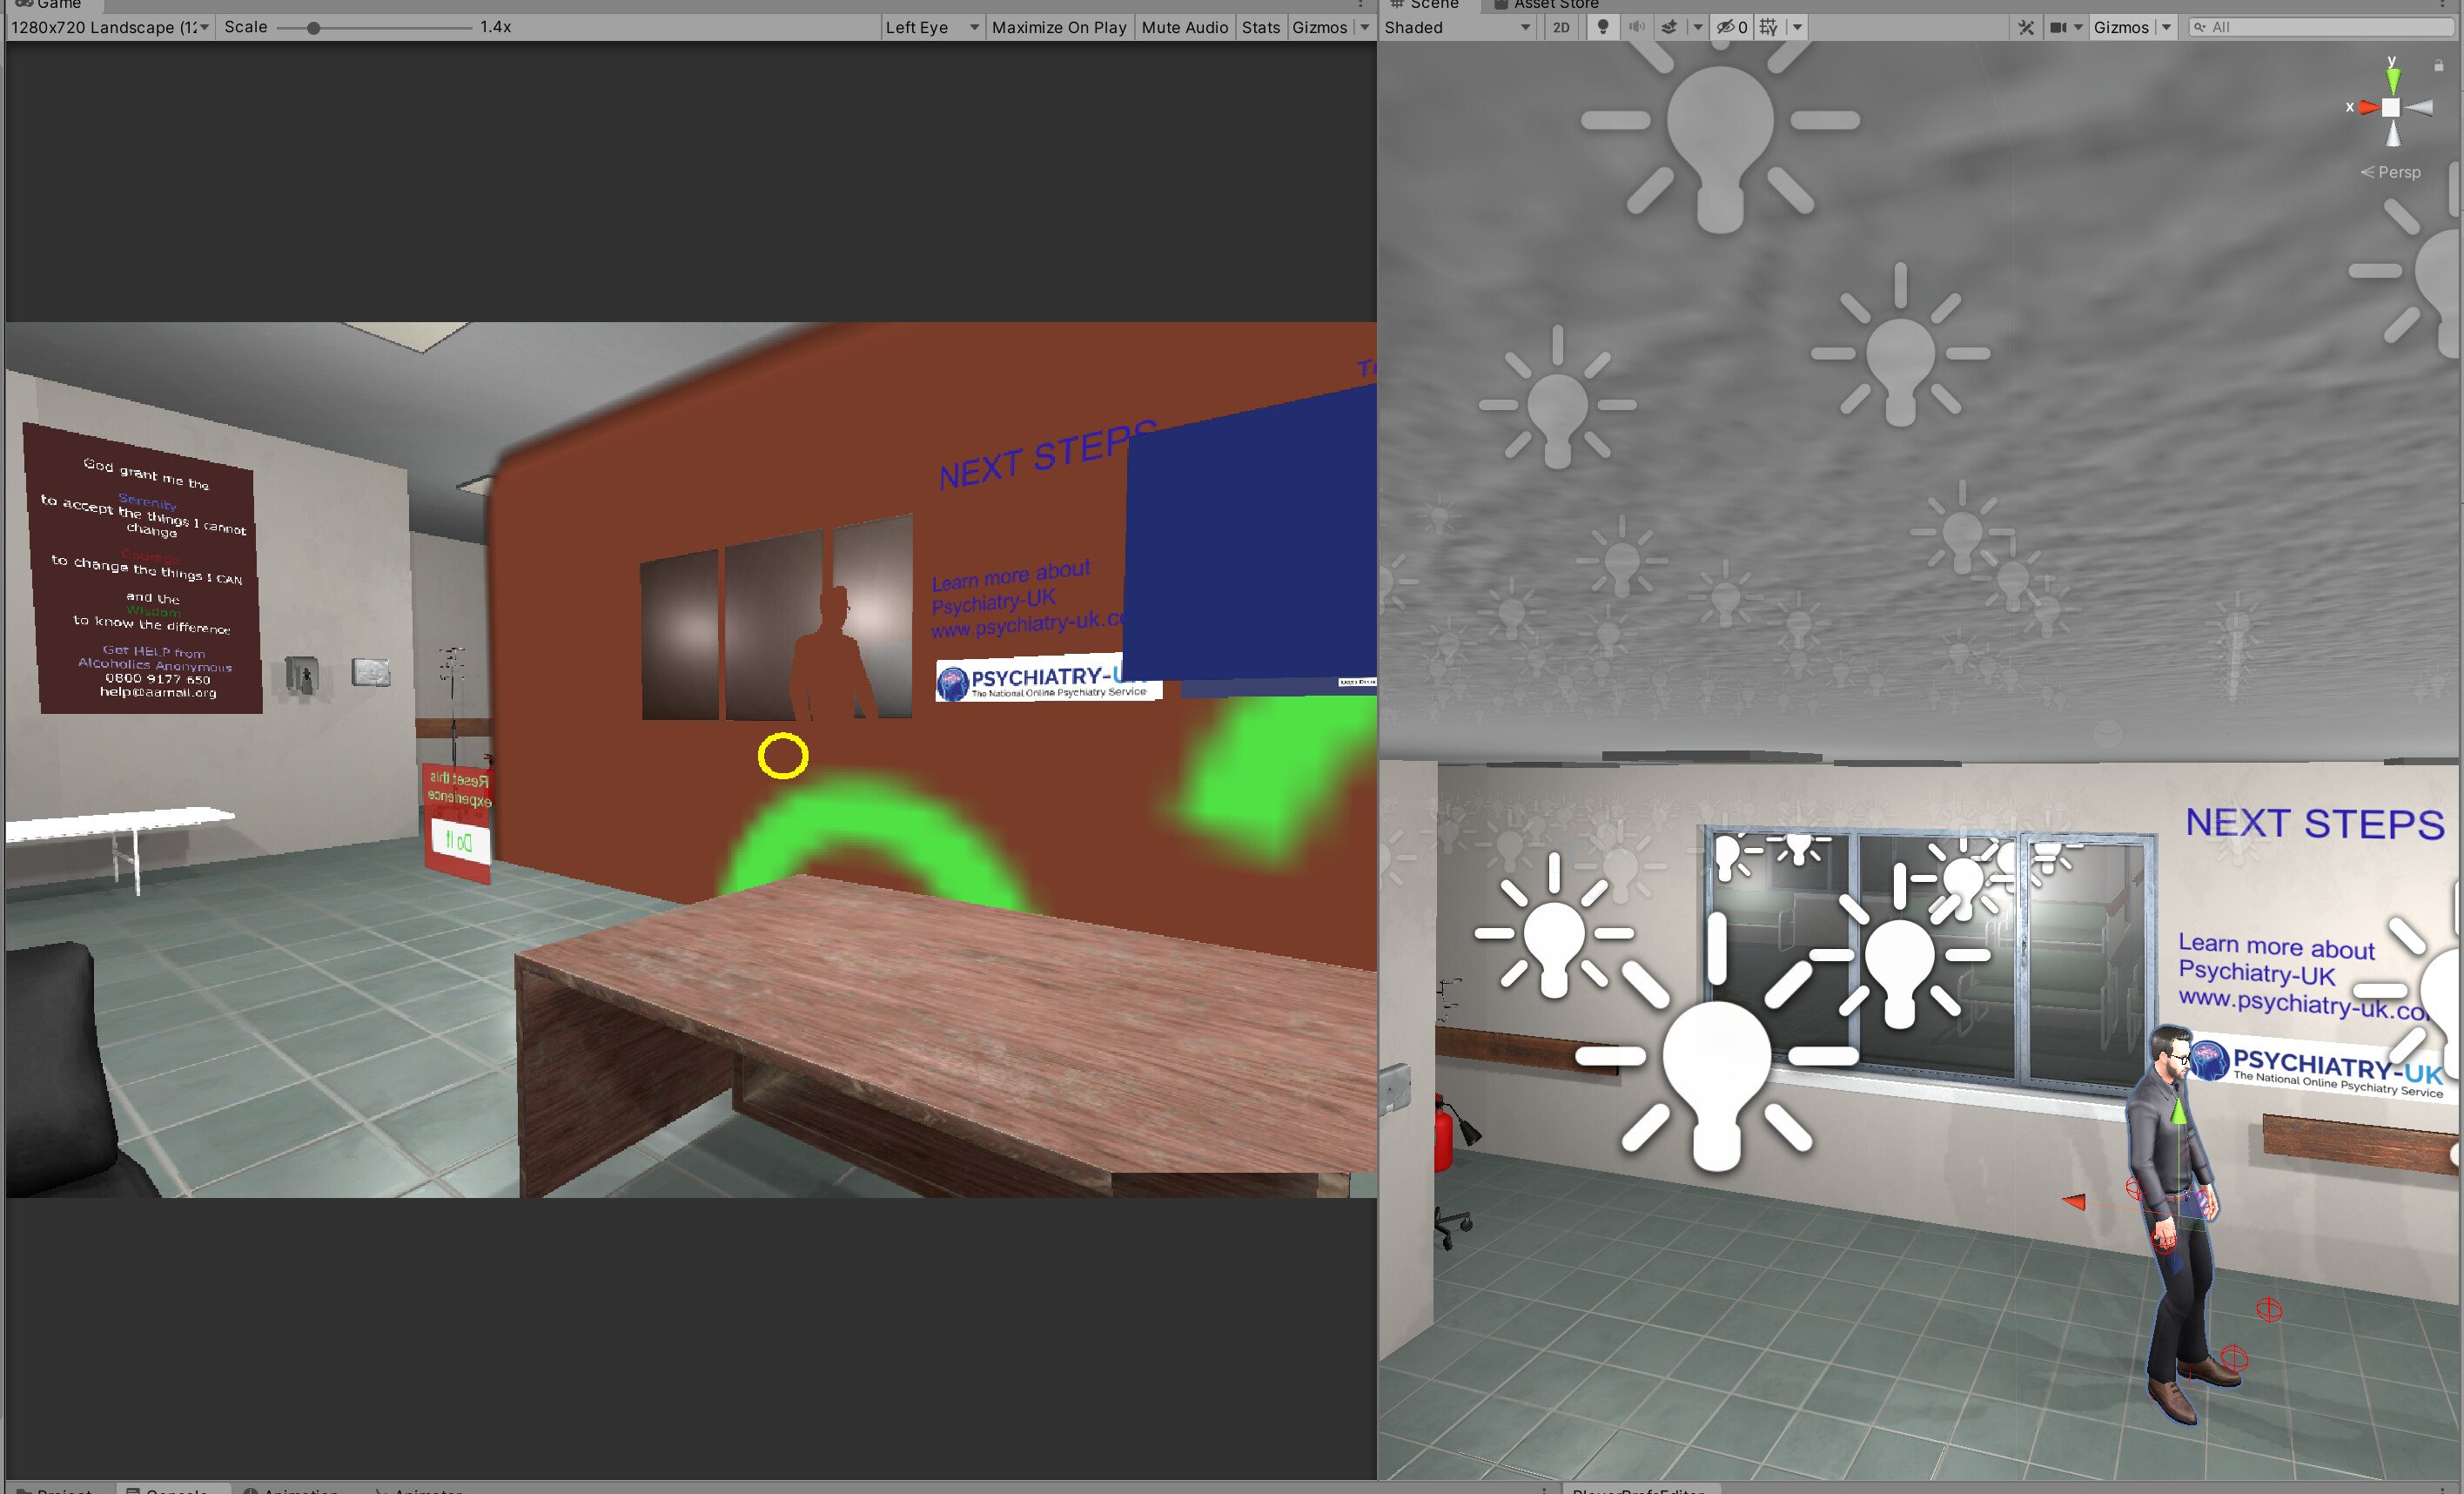Open the Gizmos menu in Game view
The image size is (2464, 1494).
[x=1322, y=27]
